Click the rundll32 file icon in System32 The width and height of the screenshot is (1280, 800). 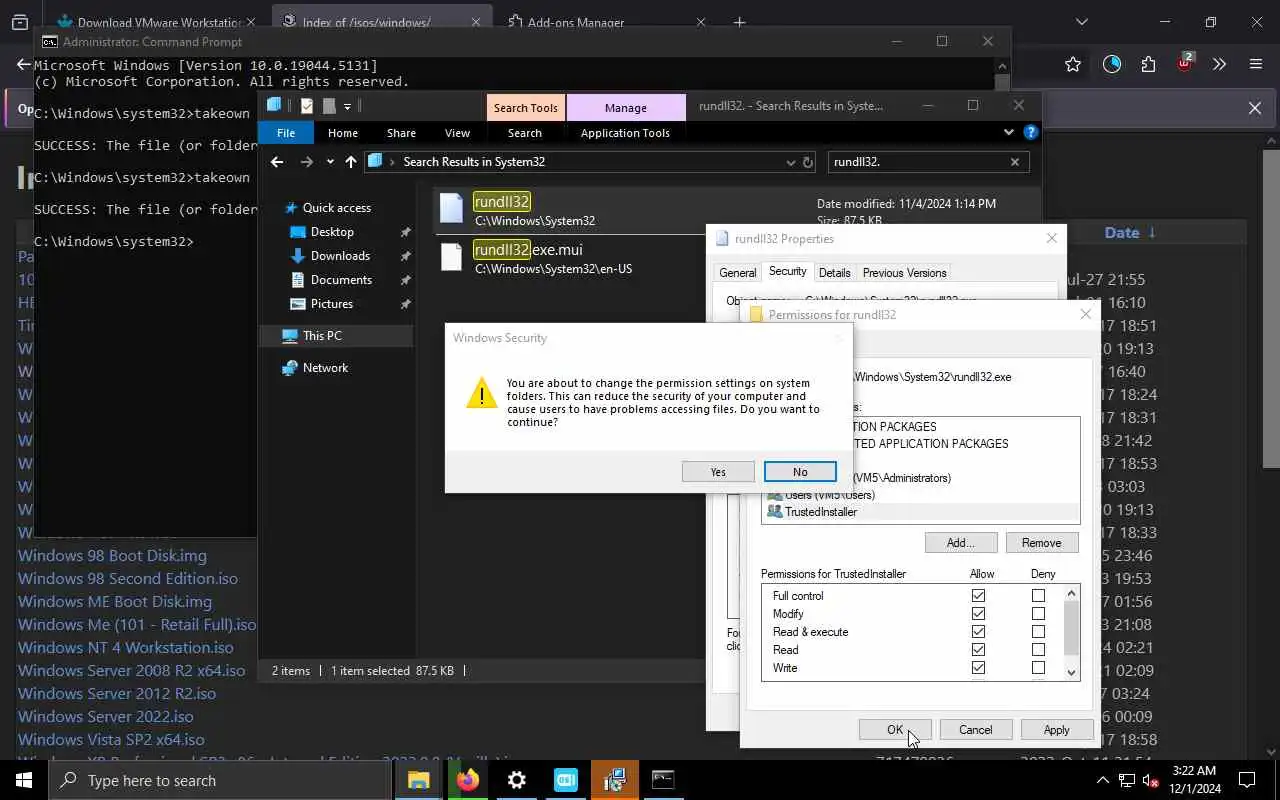pos(452,209)
